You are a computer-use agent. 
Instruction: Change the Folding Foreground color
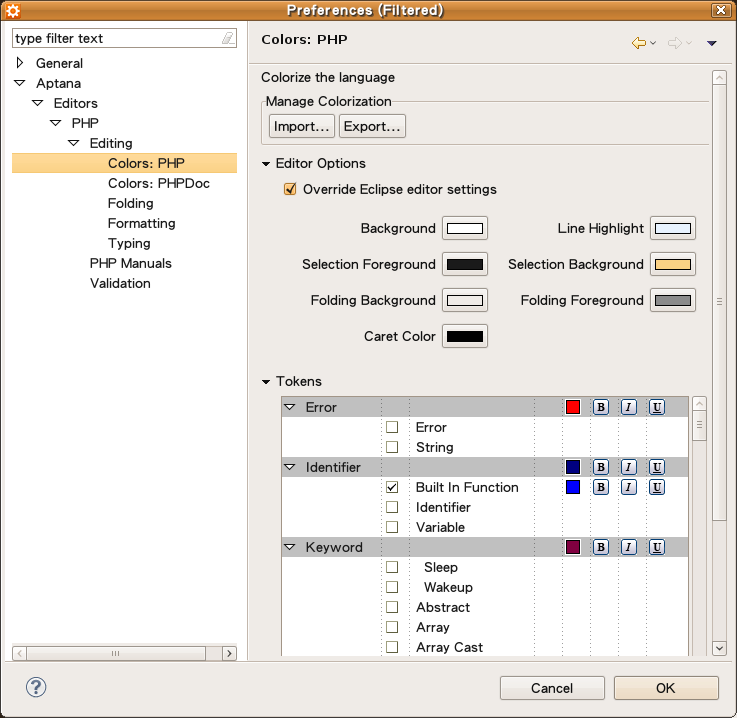[x=673, y=300]
